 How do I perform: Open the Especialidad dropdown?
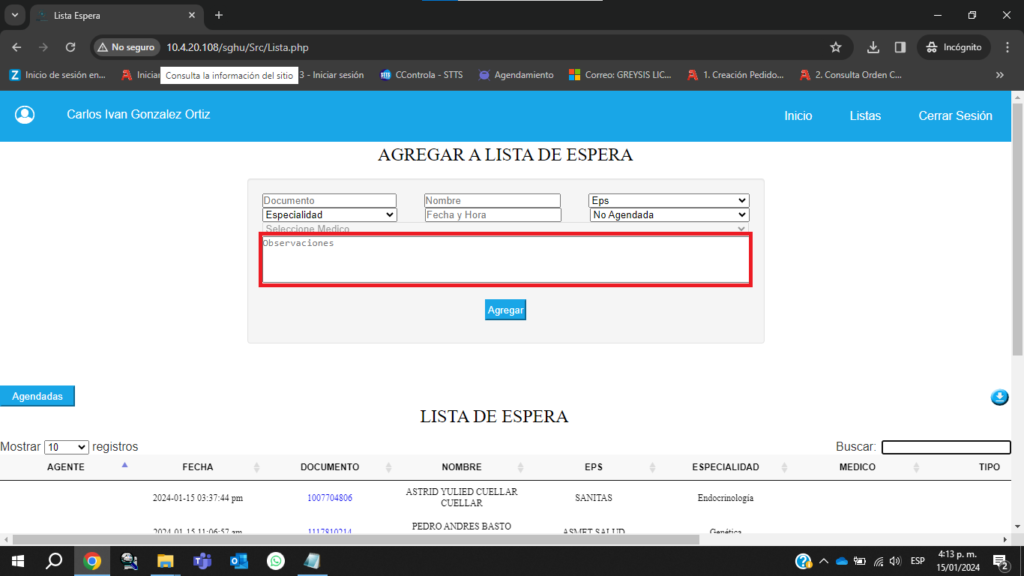329,215
